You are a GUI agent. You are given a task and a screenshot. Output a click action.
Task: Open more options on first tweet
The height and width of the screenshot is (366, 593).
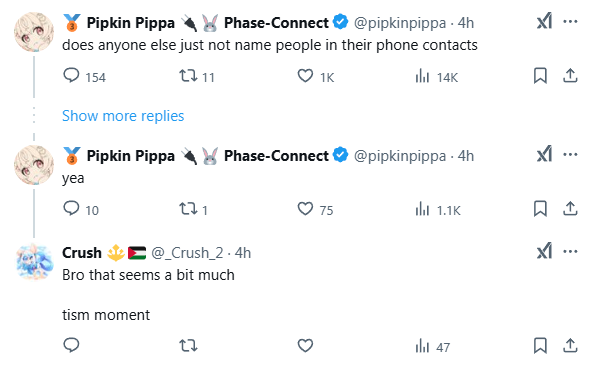pos(570,22)
